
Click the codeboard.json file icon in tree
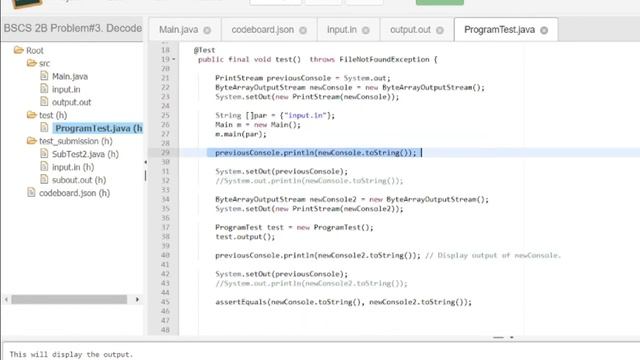[x=31, y=192]
